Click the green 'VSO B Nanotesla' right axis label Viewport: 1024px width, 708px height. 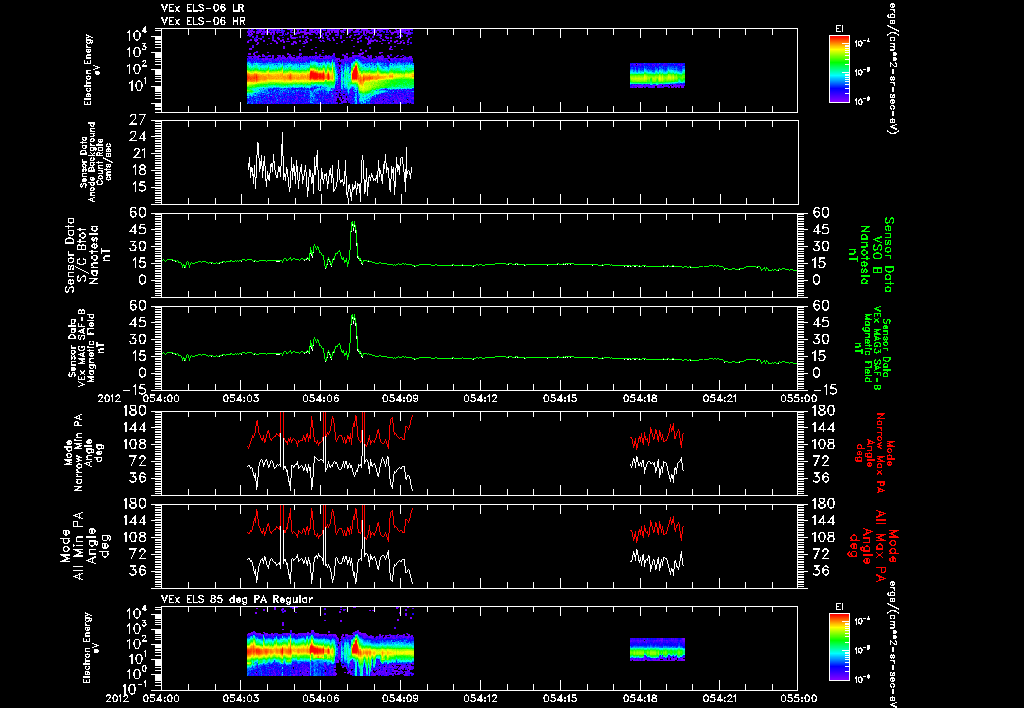click(869, 255)
